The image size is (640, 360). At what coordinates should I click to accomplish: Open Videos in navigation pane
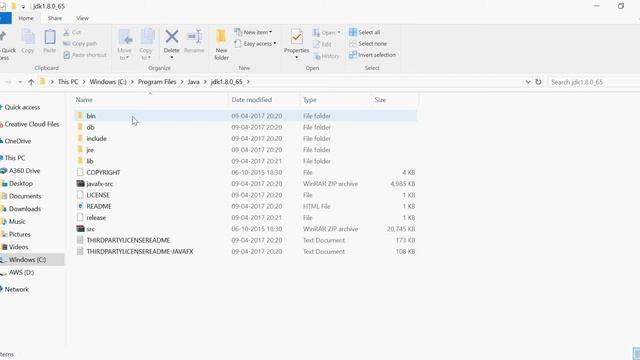click(x=18, y=247)
